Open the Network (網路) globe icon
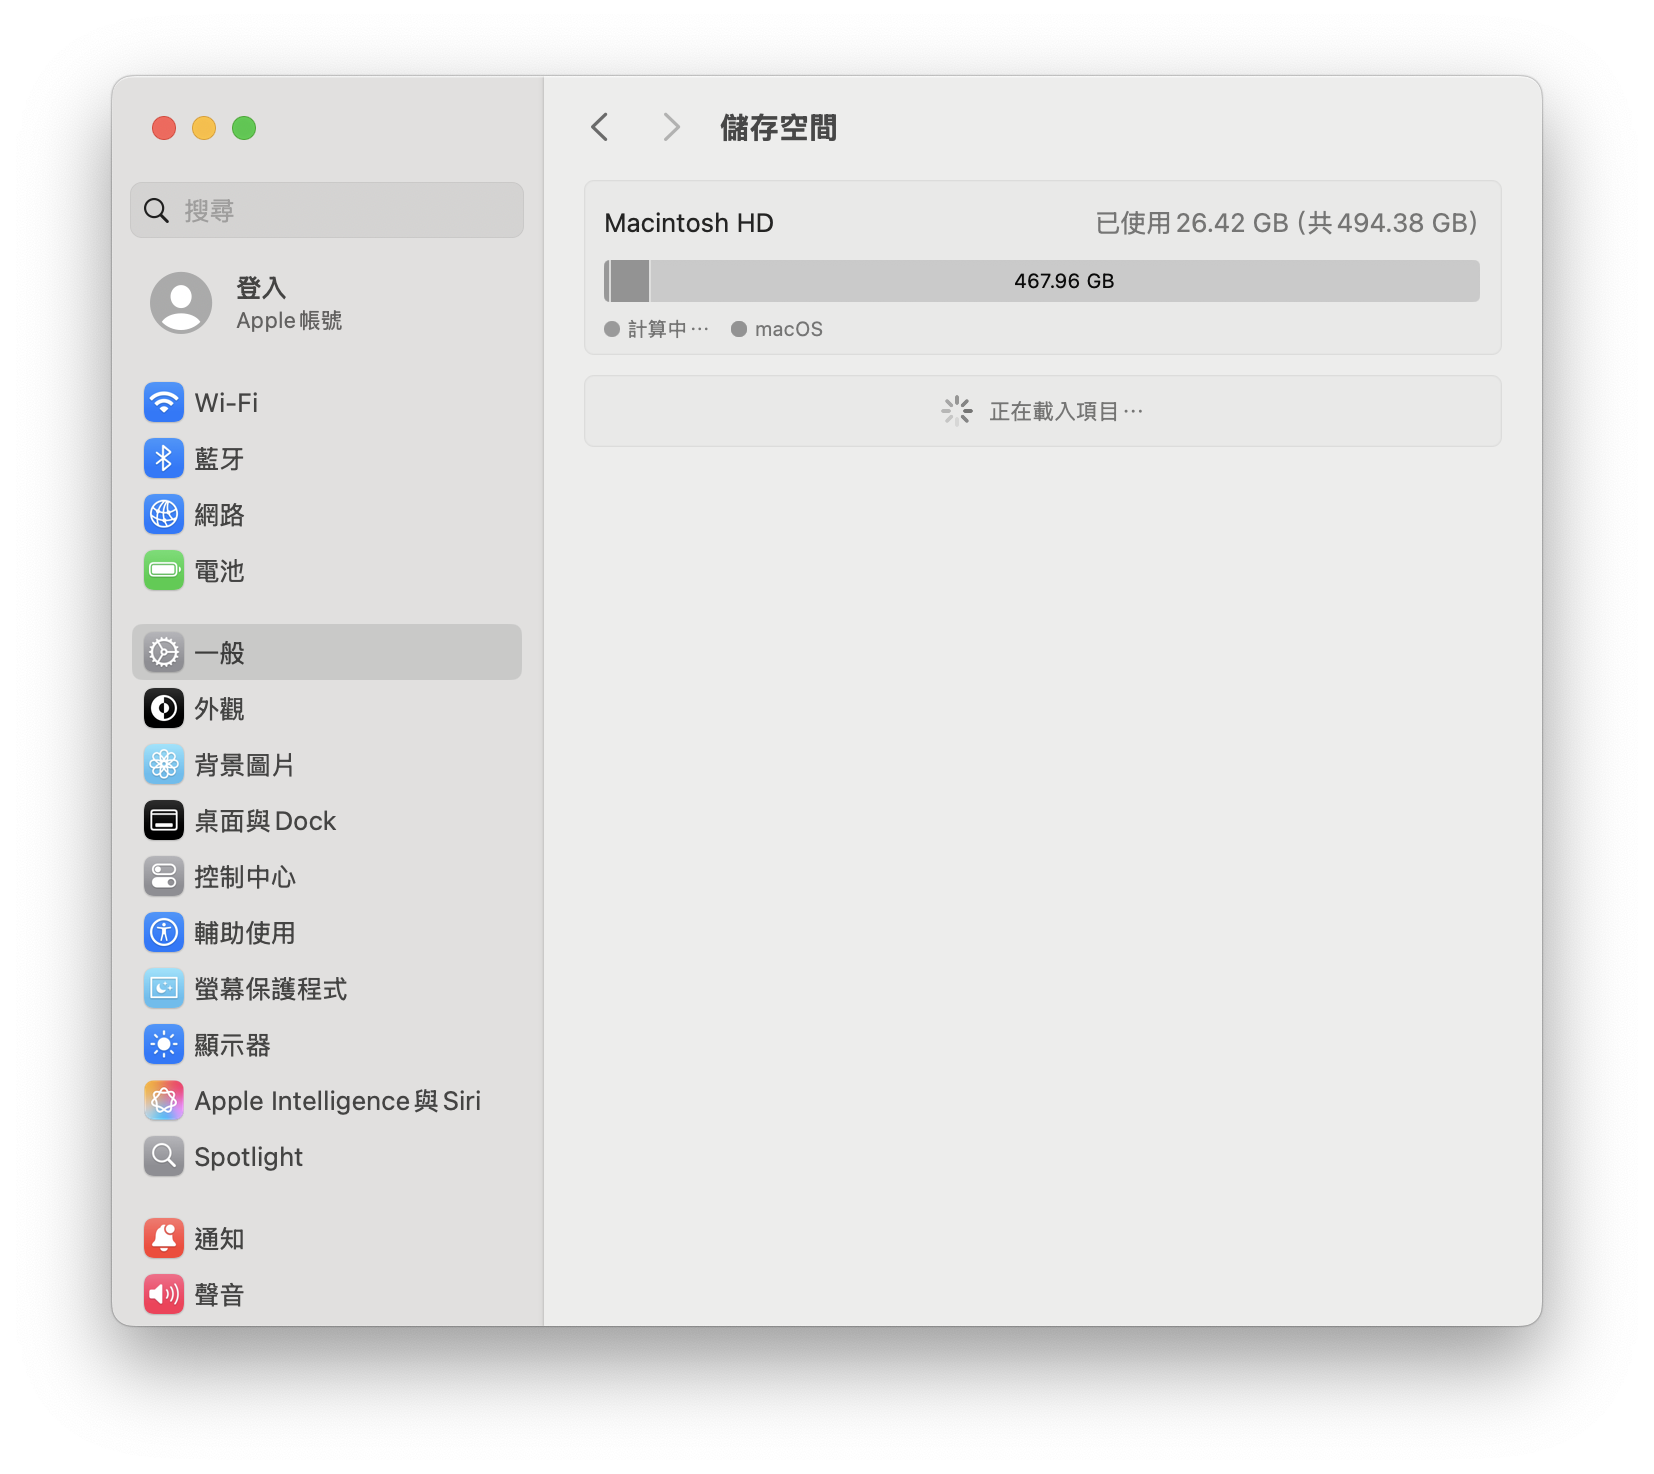Screen dimensions: 1654x1474 (x=164, y=515)
